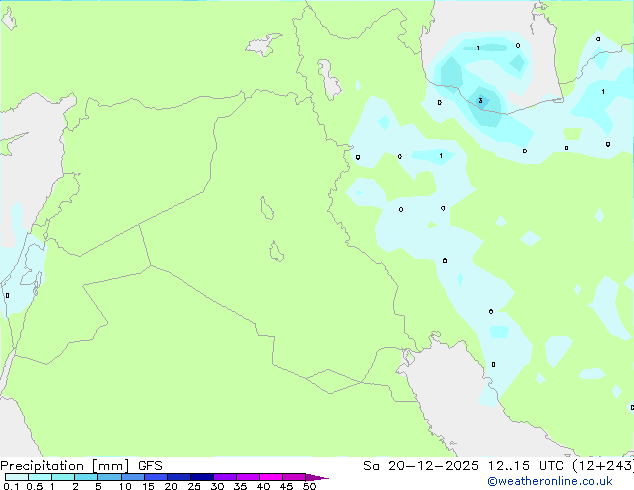Click the 25–30 mm dark navy legend box
Image resolution: width=634 pixels, height=490 pixels.
pos(201,477)
